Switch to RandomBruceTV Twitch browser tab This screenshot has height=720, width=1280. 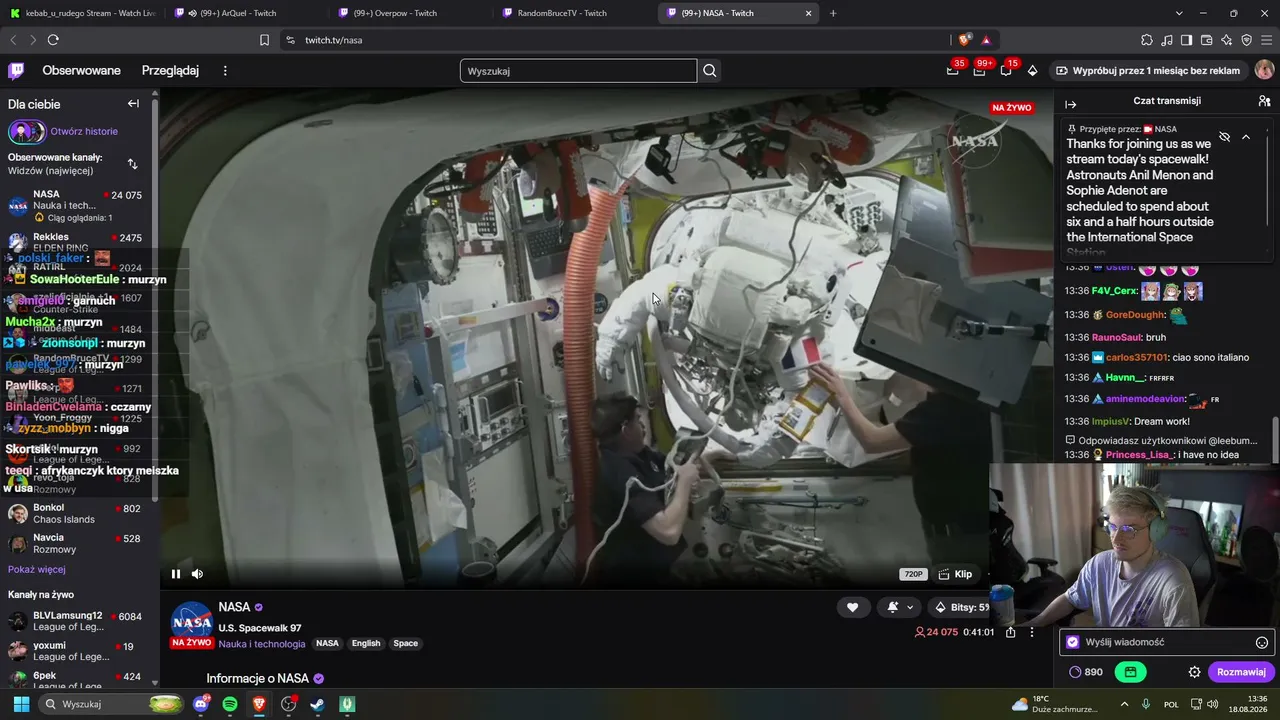(x=574, y=13)
